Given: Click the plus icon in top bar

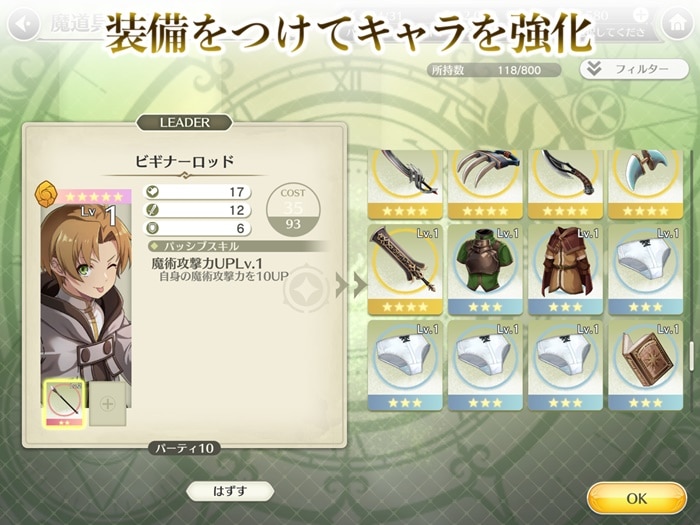Looking at the screenshot, I should click(x=642, y=14).
